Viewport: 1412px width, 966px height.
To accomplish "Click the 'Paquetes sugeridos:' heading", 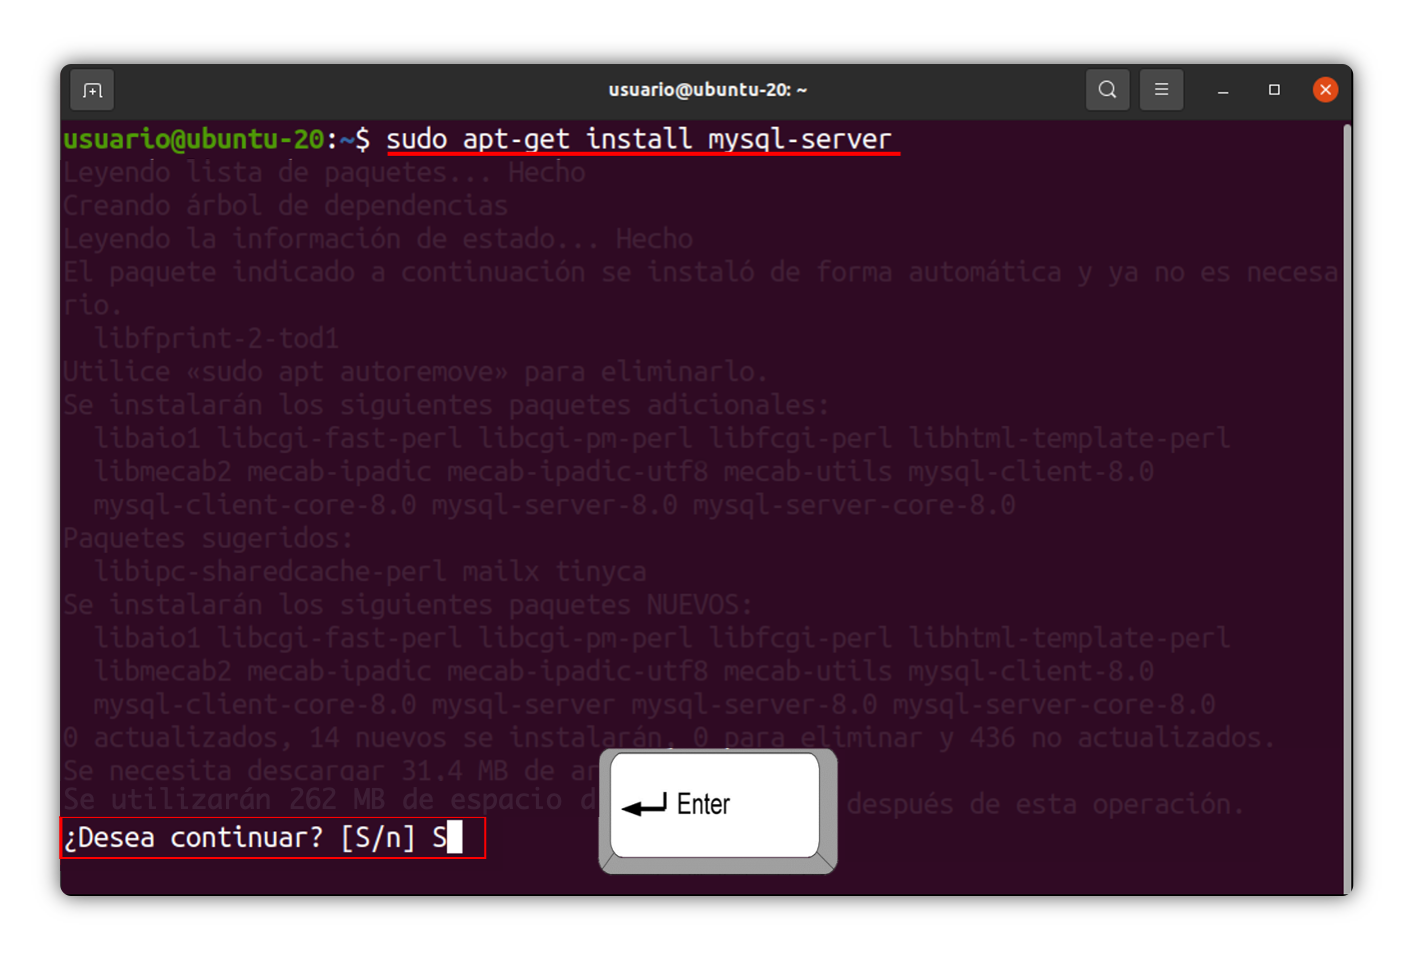I will [208, 538].
